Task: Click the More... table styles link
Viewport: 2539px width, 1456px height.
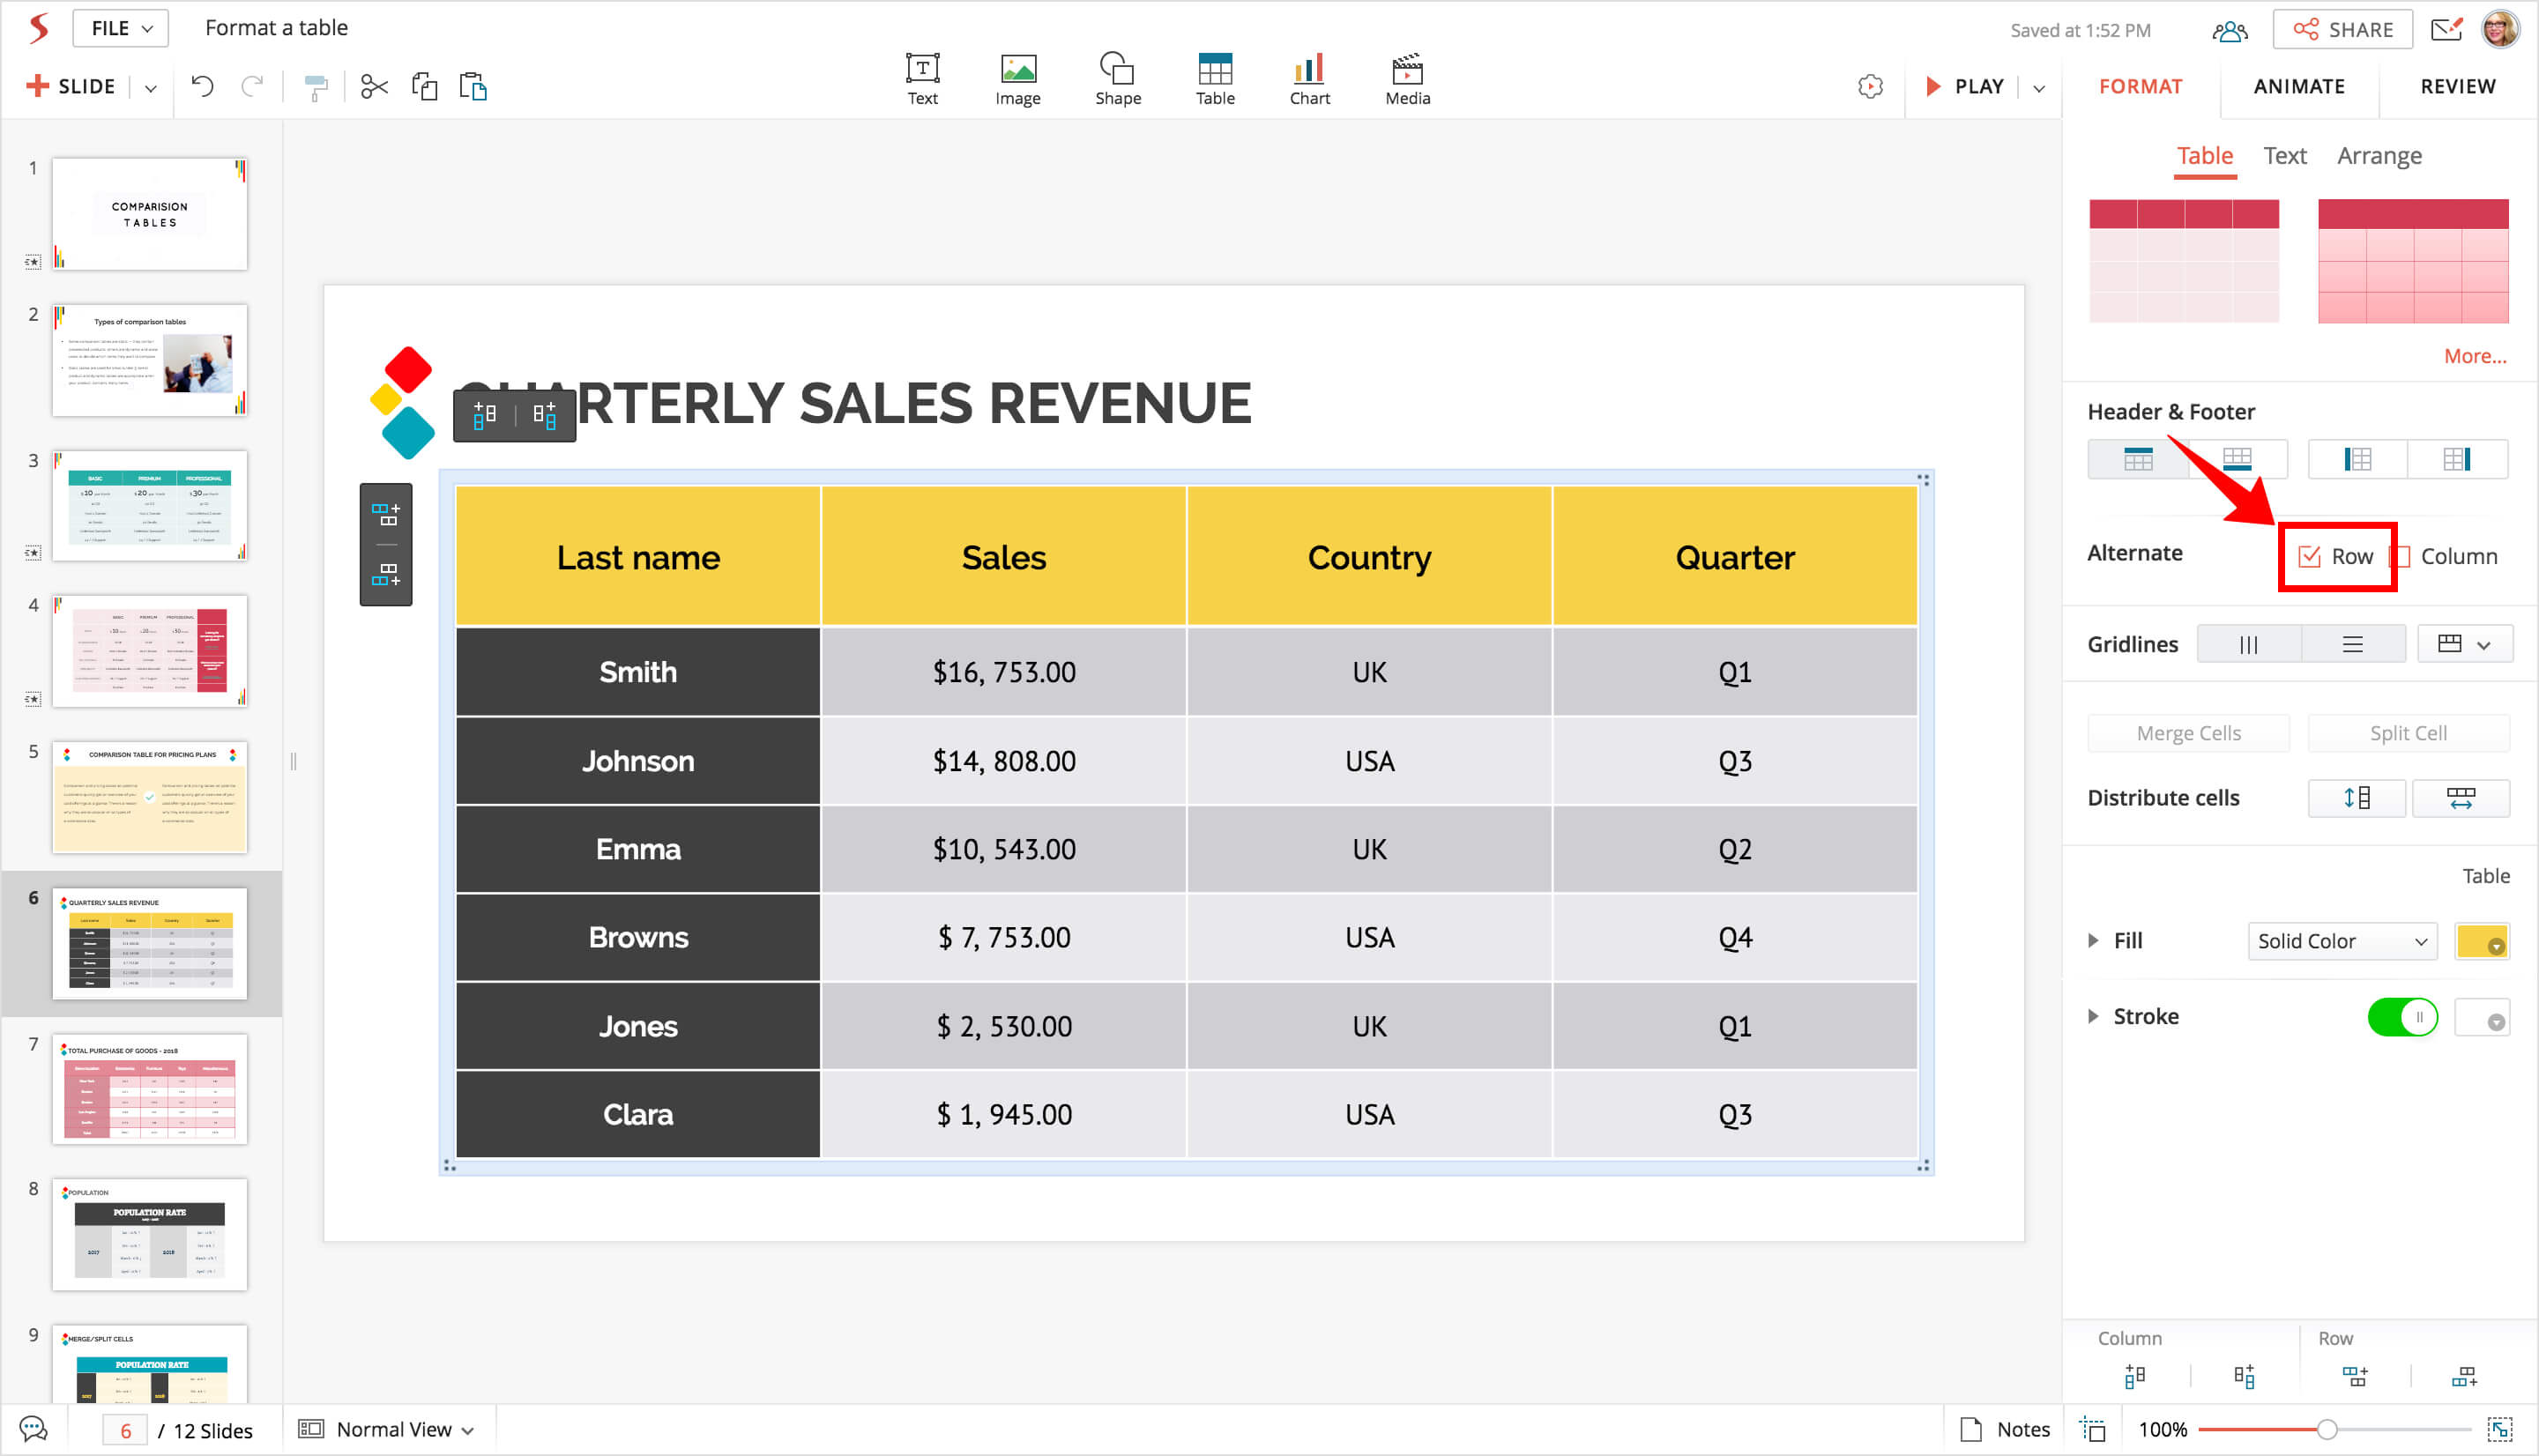Action: [2474, 356]
